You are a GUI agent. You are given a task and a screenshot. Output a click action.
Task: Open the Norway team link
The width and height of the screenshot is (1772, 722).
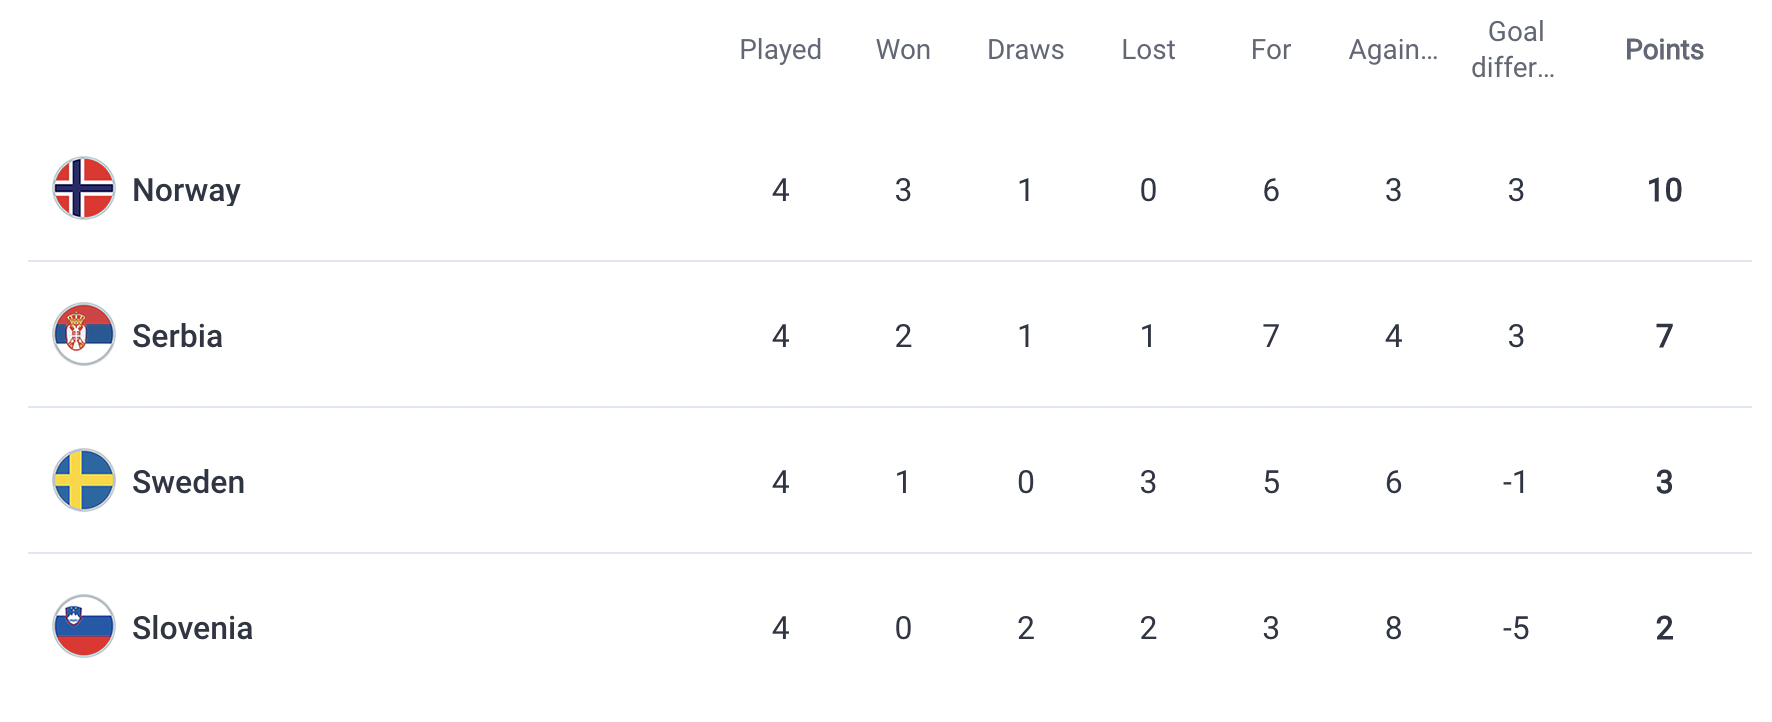(x=187, y=190)
